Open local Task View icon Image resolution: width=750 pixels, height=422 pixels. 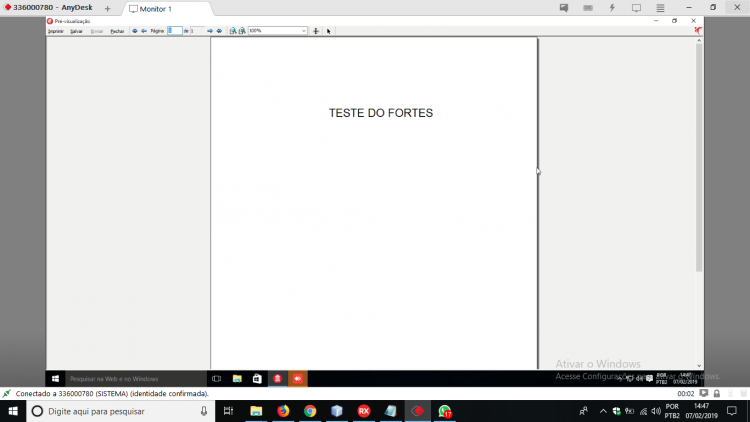pyautogui.click(x=228, y=411)
